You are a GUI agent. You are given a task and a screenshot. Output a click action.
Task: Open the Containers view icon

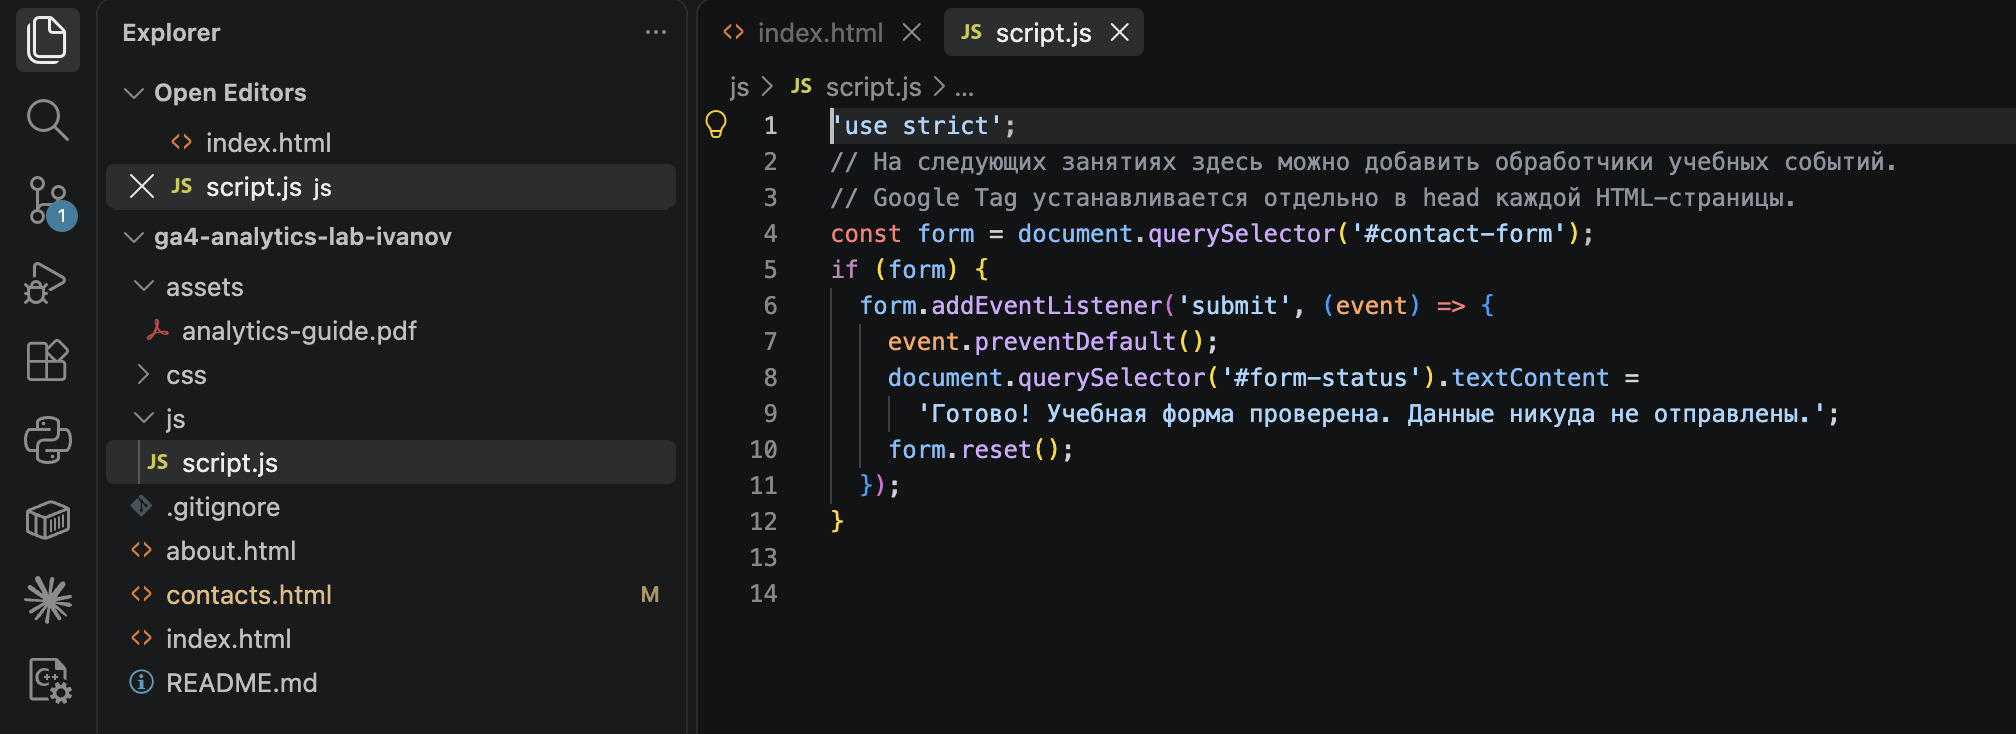coord(47,520)
